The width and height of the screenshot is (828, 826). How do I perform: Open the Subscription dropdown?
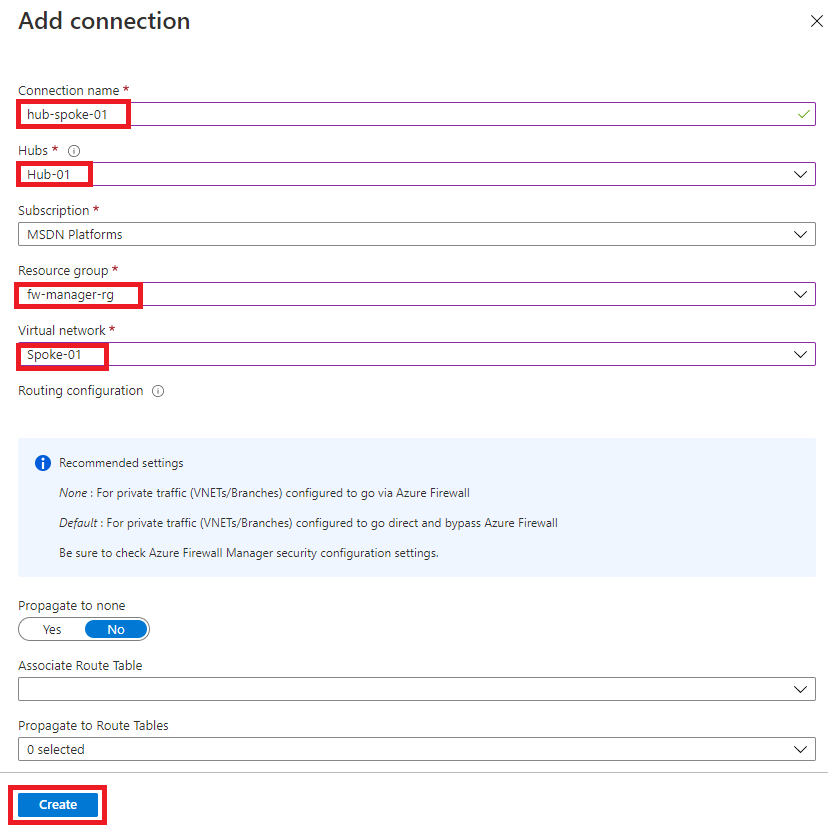tap(800, 234)
